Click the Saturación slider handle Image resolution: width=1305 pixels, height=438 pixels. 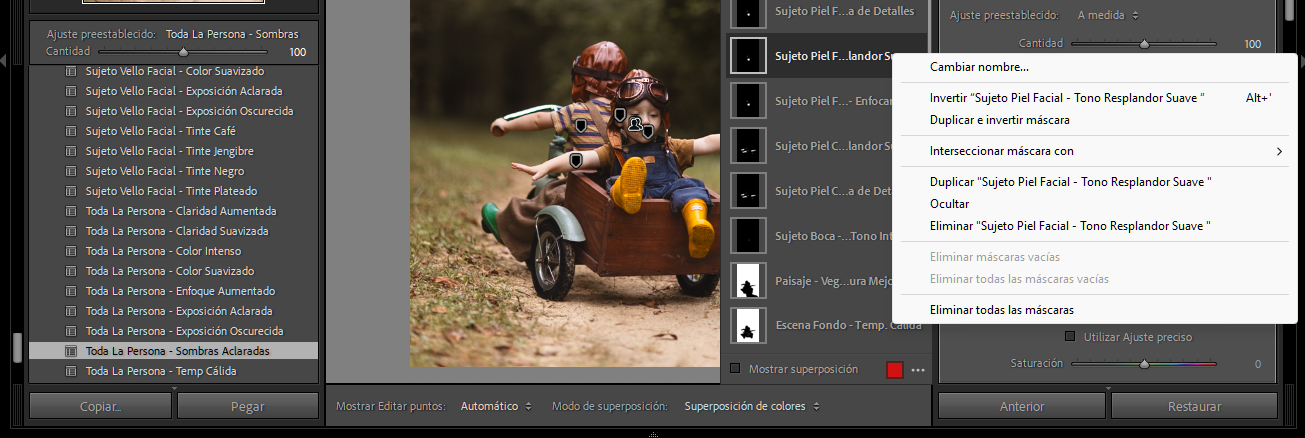click(x=1144, y=364)
